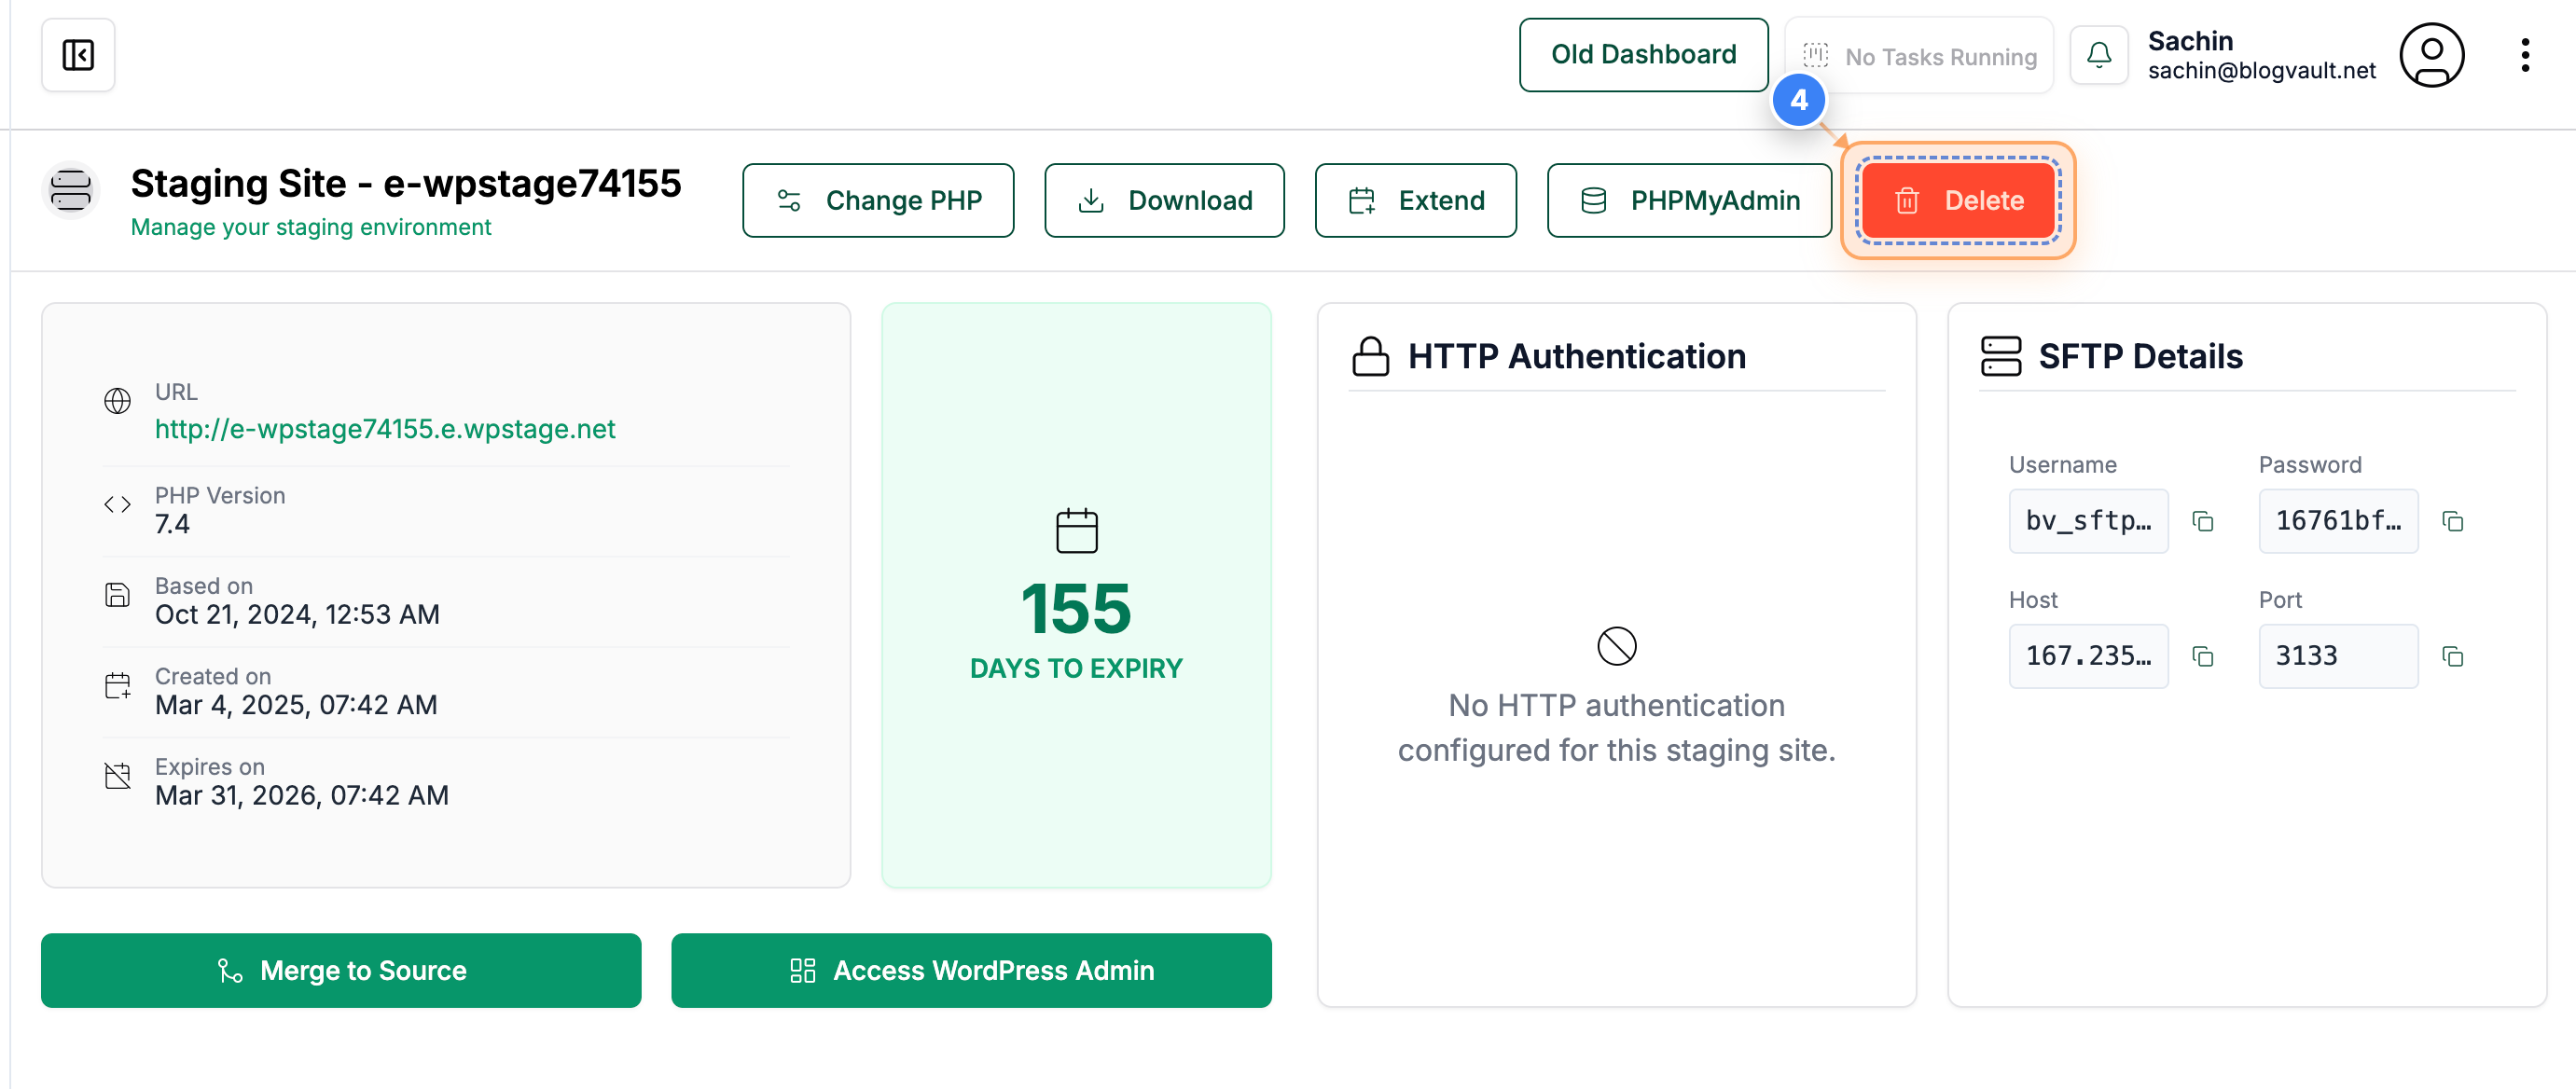Image resolution: width=2576 pixels, height=1089 pixels.
Task: Click the Mar 4, 2025 created date
Action: click(296, 705)
